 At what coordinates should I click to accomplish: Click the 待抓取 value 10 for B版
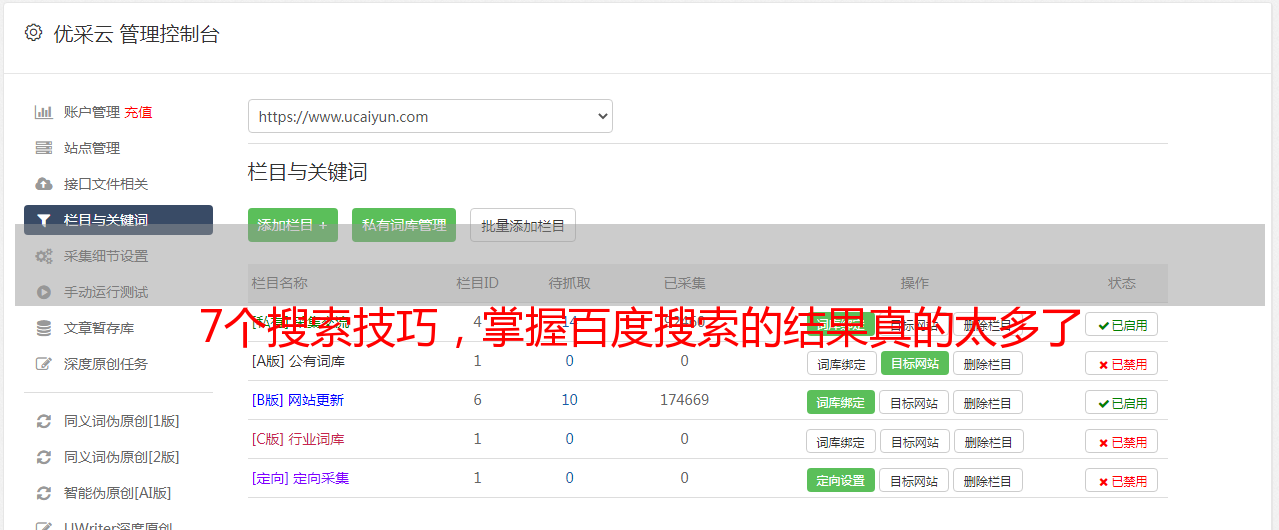570,400
